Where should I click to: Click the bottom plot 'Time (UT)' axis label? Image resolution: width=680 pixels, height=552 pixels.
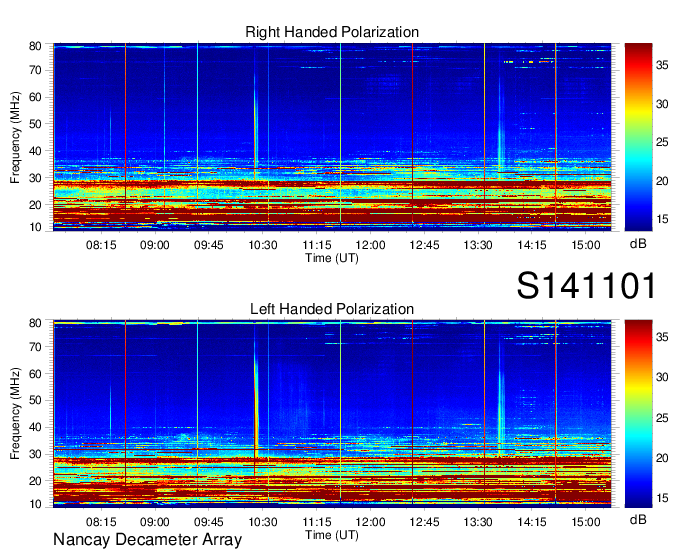pos(332,535)
